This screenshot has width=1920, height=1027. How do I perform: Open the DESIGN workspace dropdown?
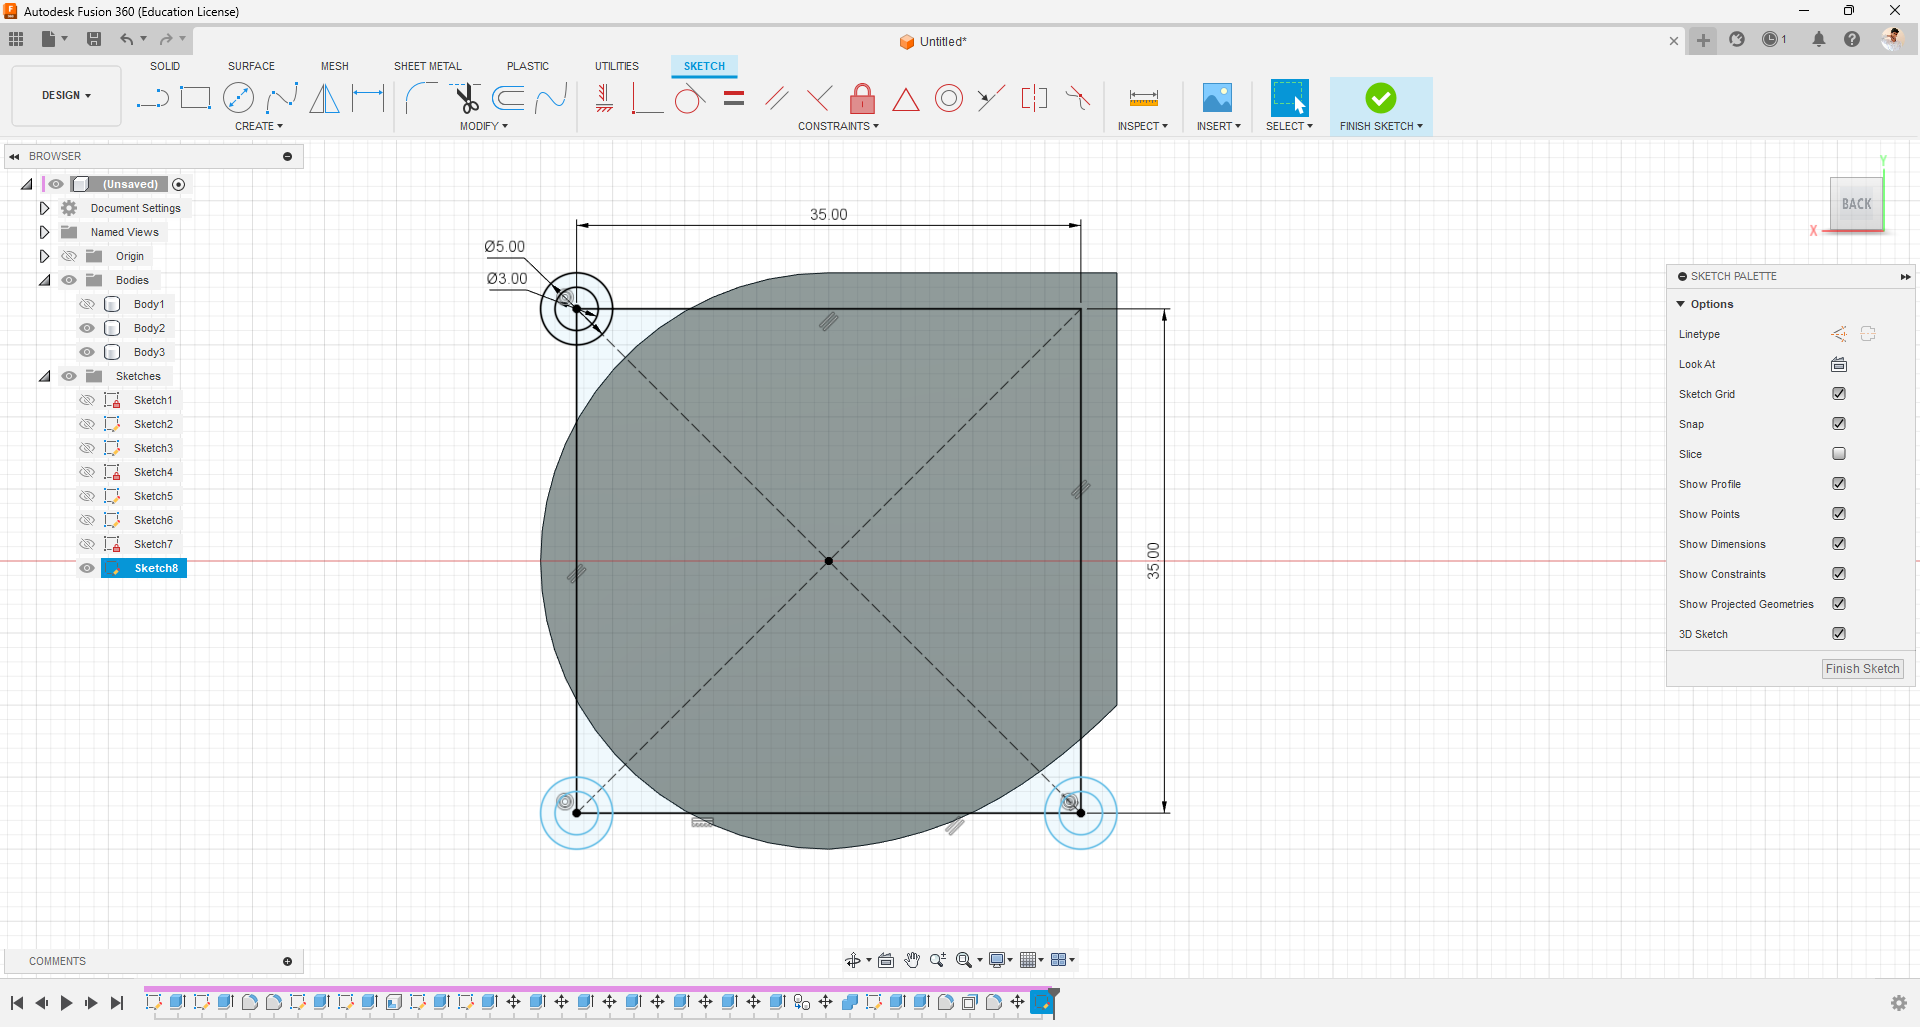[66, 96]
